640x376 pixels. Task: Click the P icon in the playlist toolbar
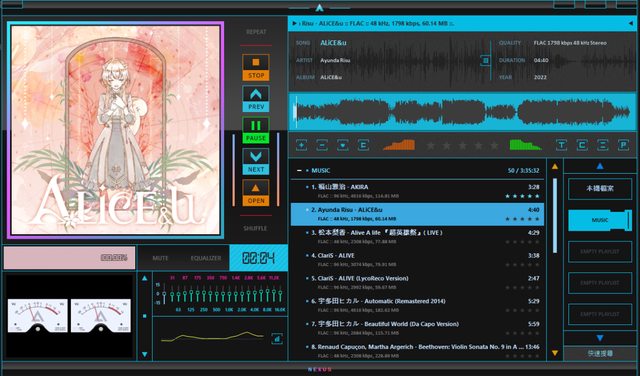click(x=623, y=145)
